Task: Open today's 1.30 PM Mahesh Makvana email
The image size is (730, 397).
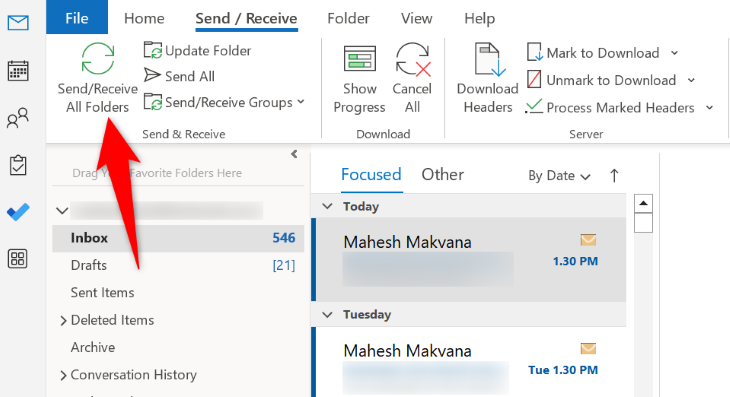Action: point(469,260)
